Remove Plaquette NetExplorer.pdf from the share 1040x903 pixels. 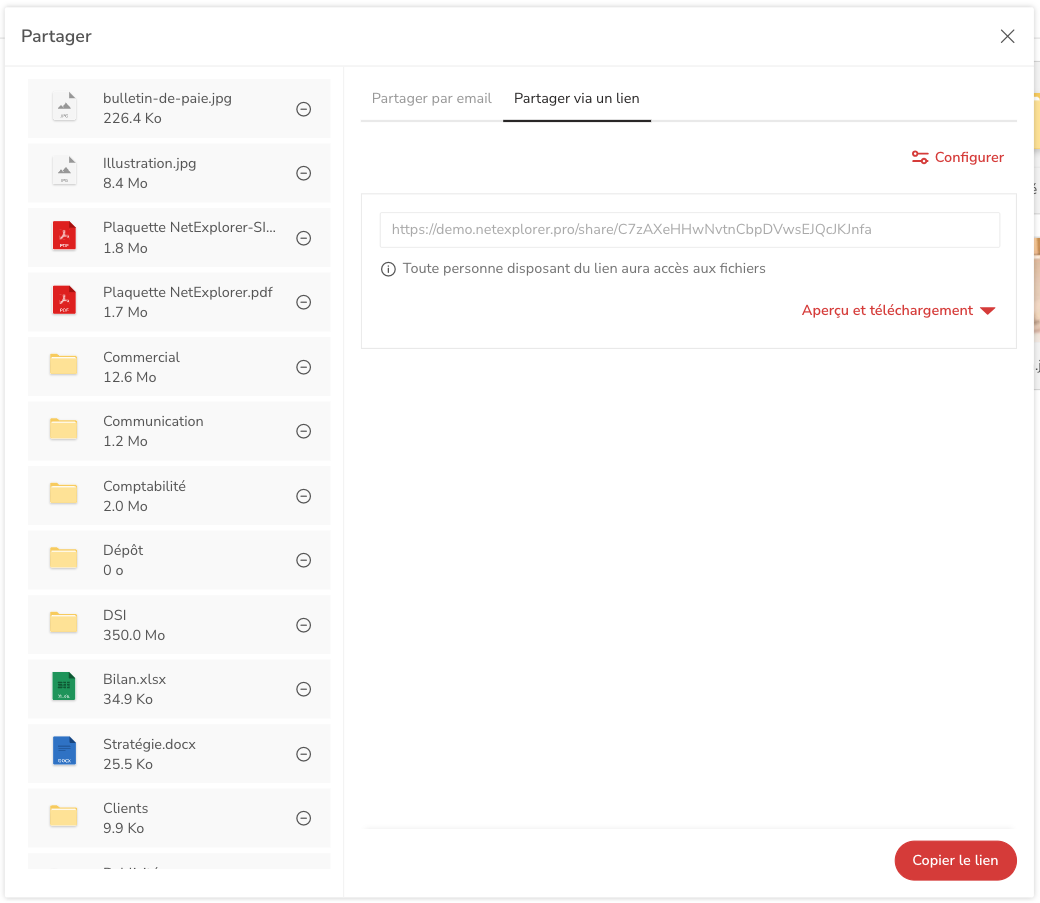click(303, 301)
